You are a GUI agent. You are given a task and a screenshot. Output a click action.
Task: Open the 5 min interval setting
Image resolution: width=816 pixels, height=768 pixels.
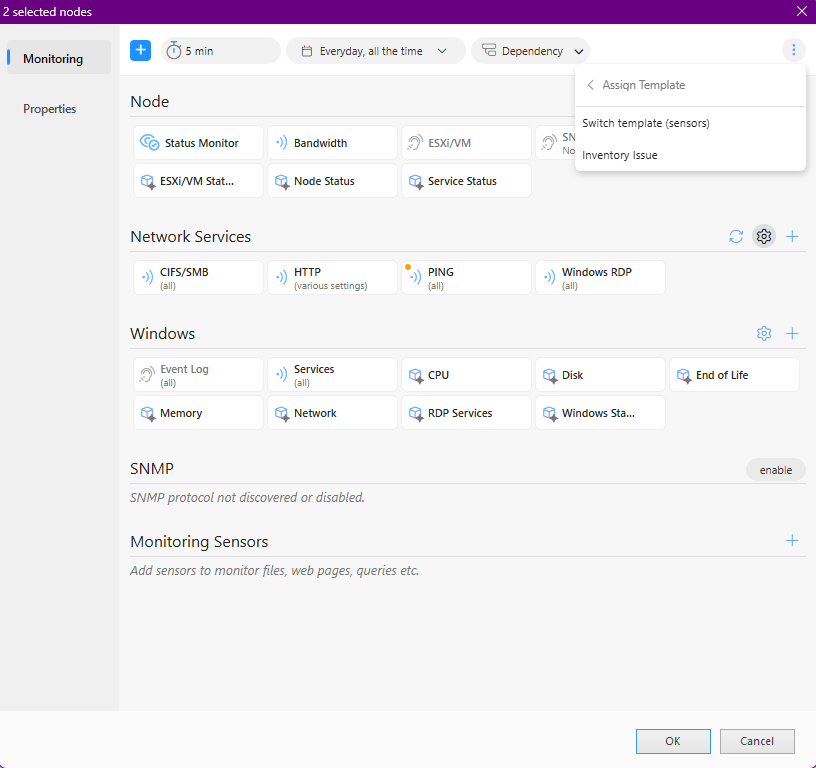221,51
